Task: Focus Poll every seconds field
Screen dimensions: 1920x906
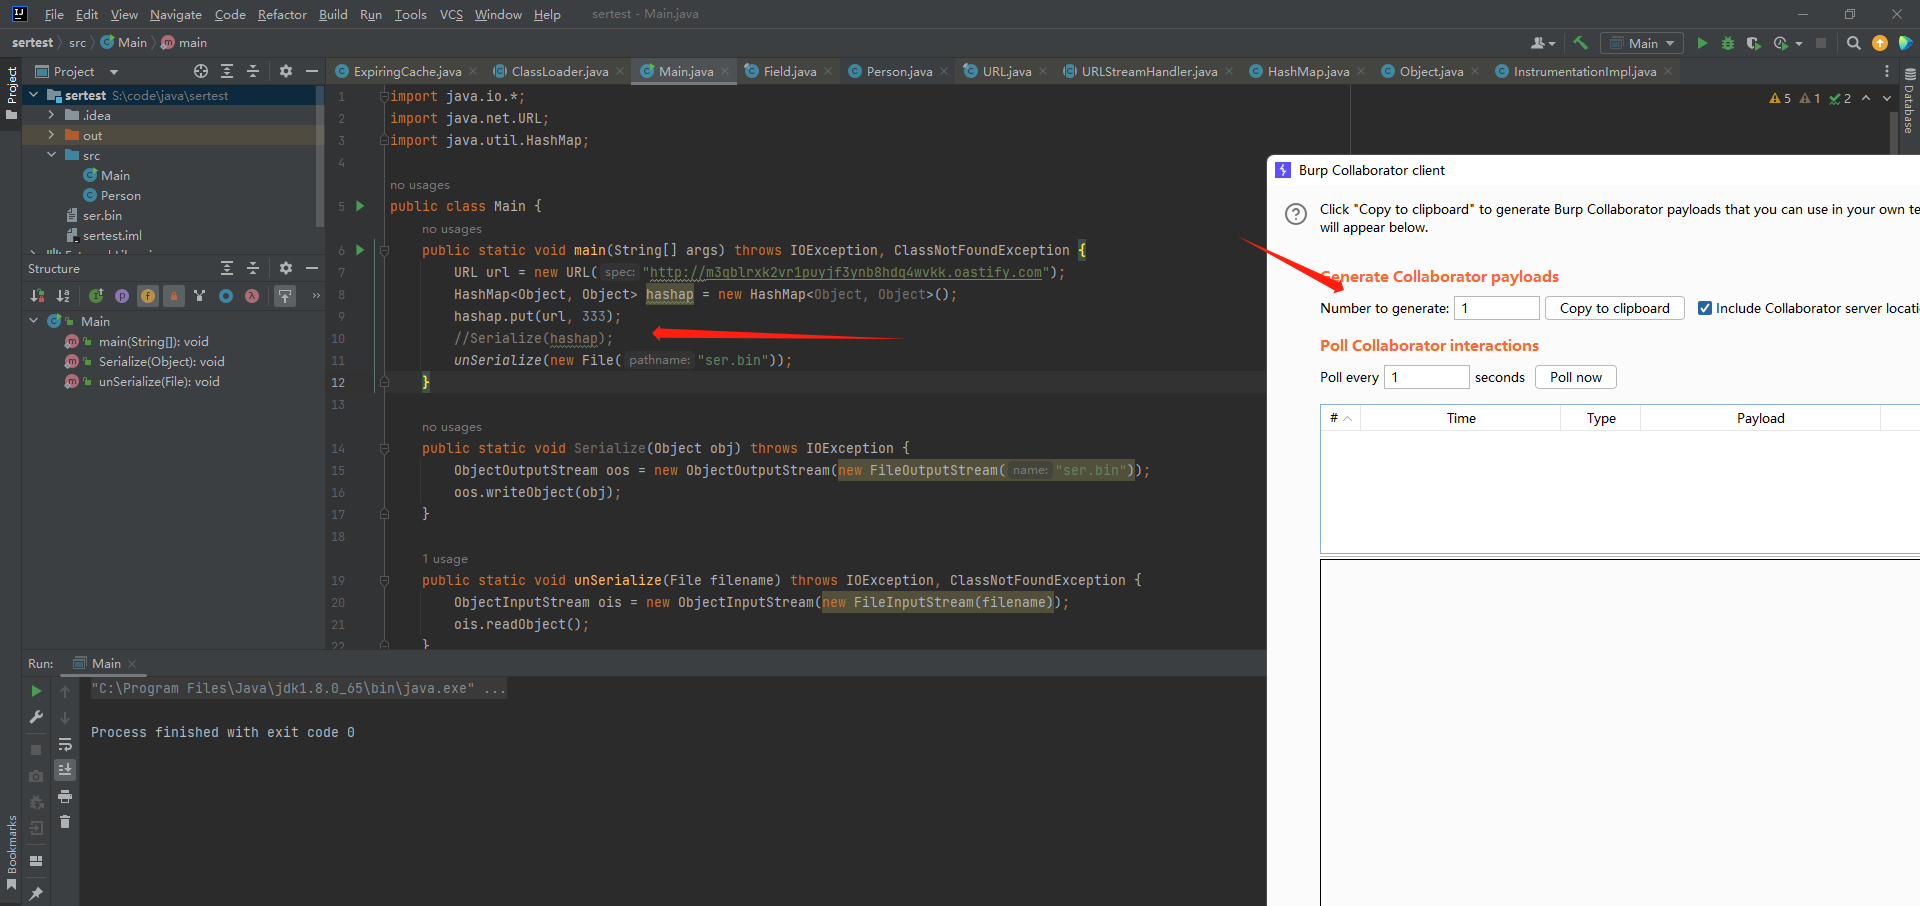Action: pos(1426,377)
